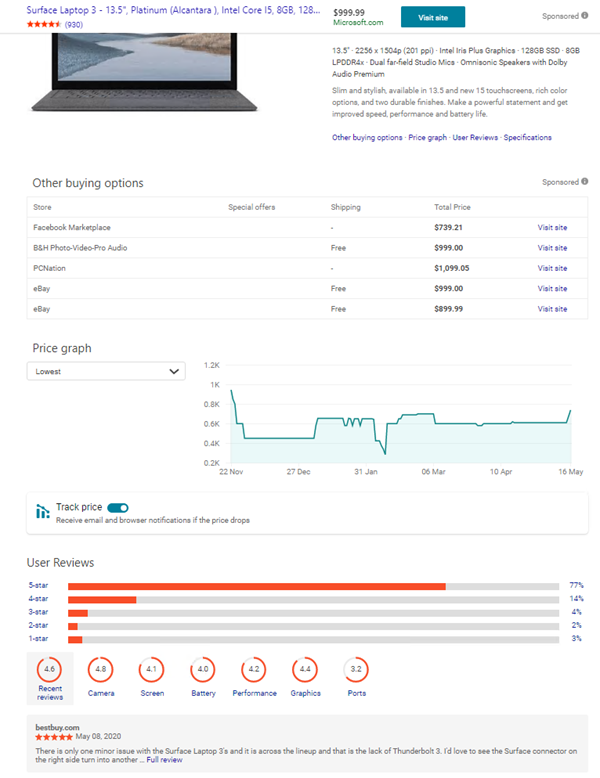Image resolution: width=600 pixels, height=778 pixels.
Task: Click the Sponsored info icon at top
Action: point(584,16)
